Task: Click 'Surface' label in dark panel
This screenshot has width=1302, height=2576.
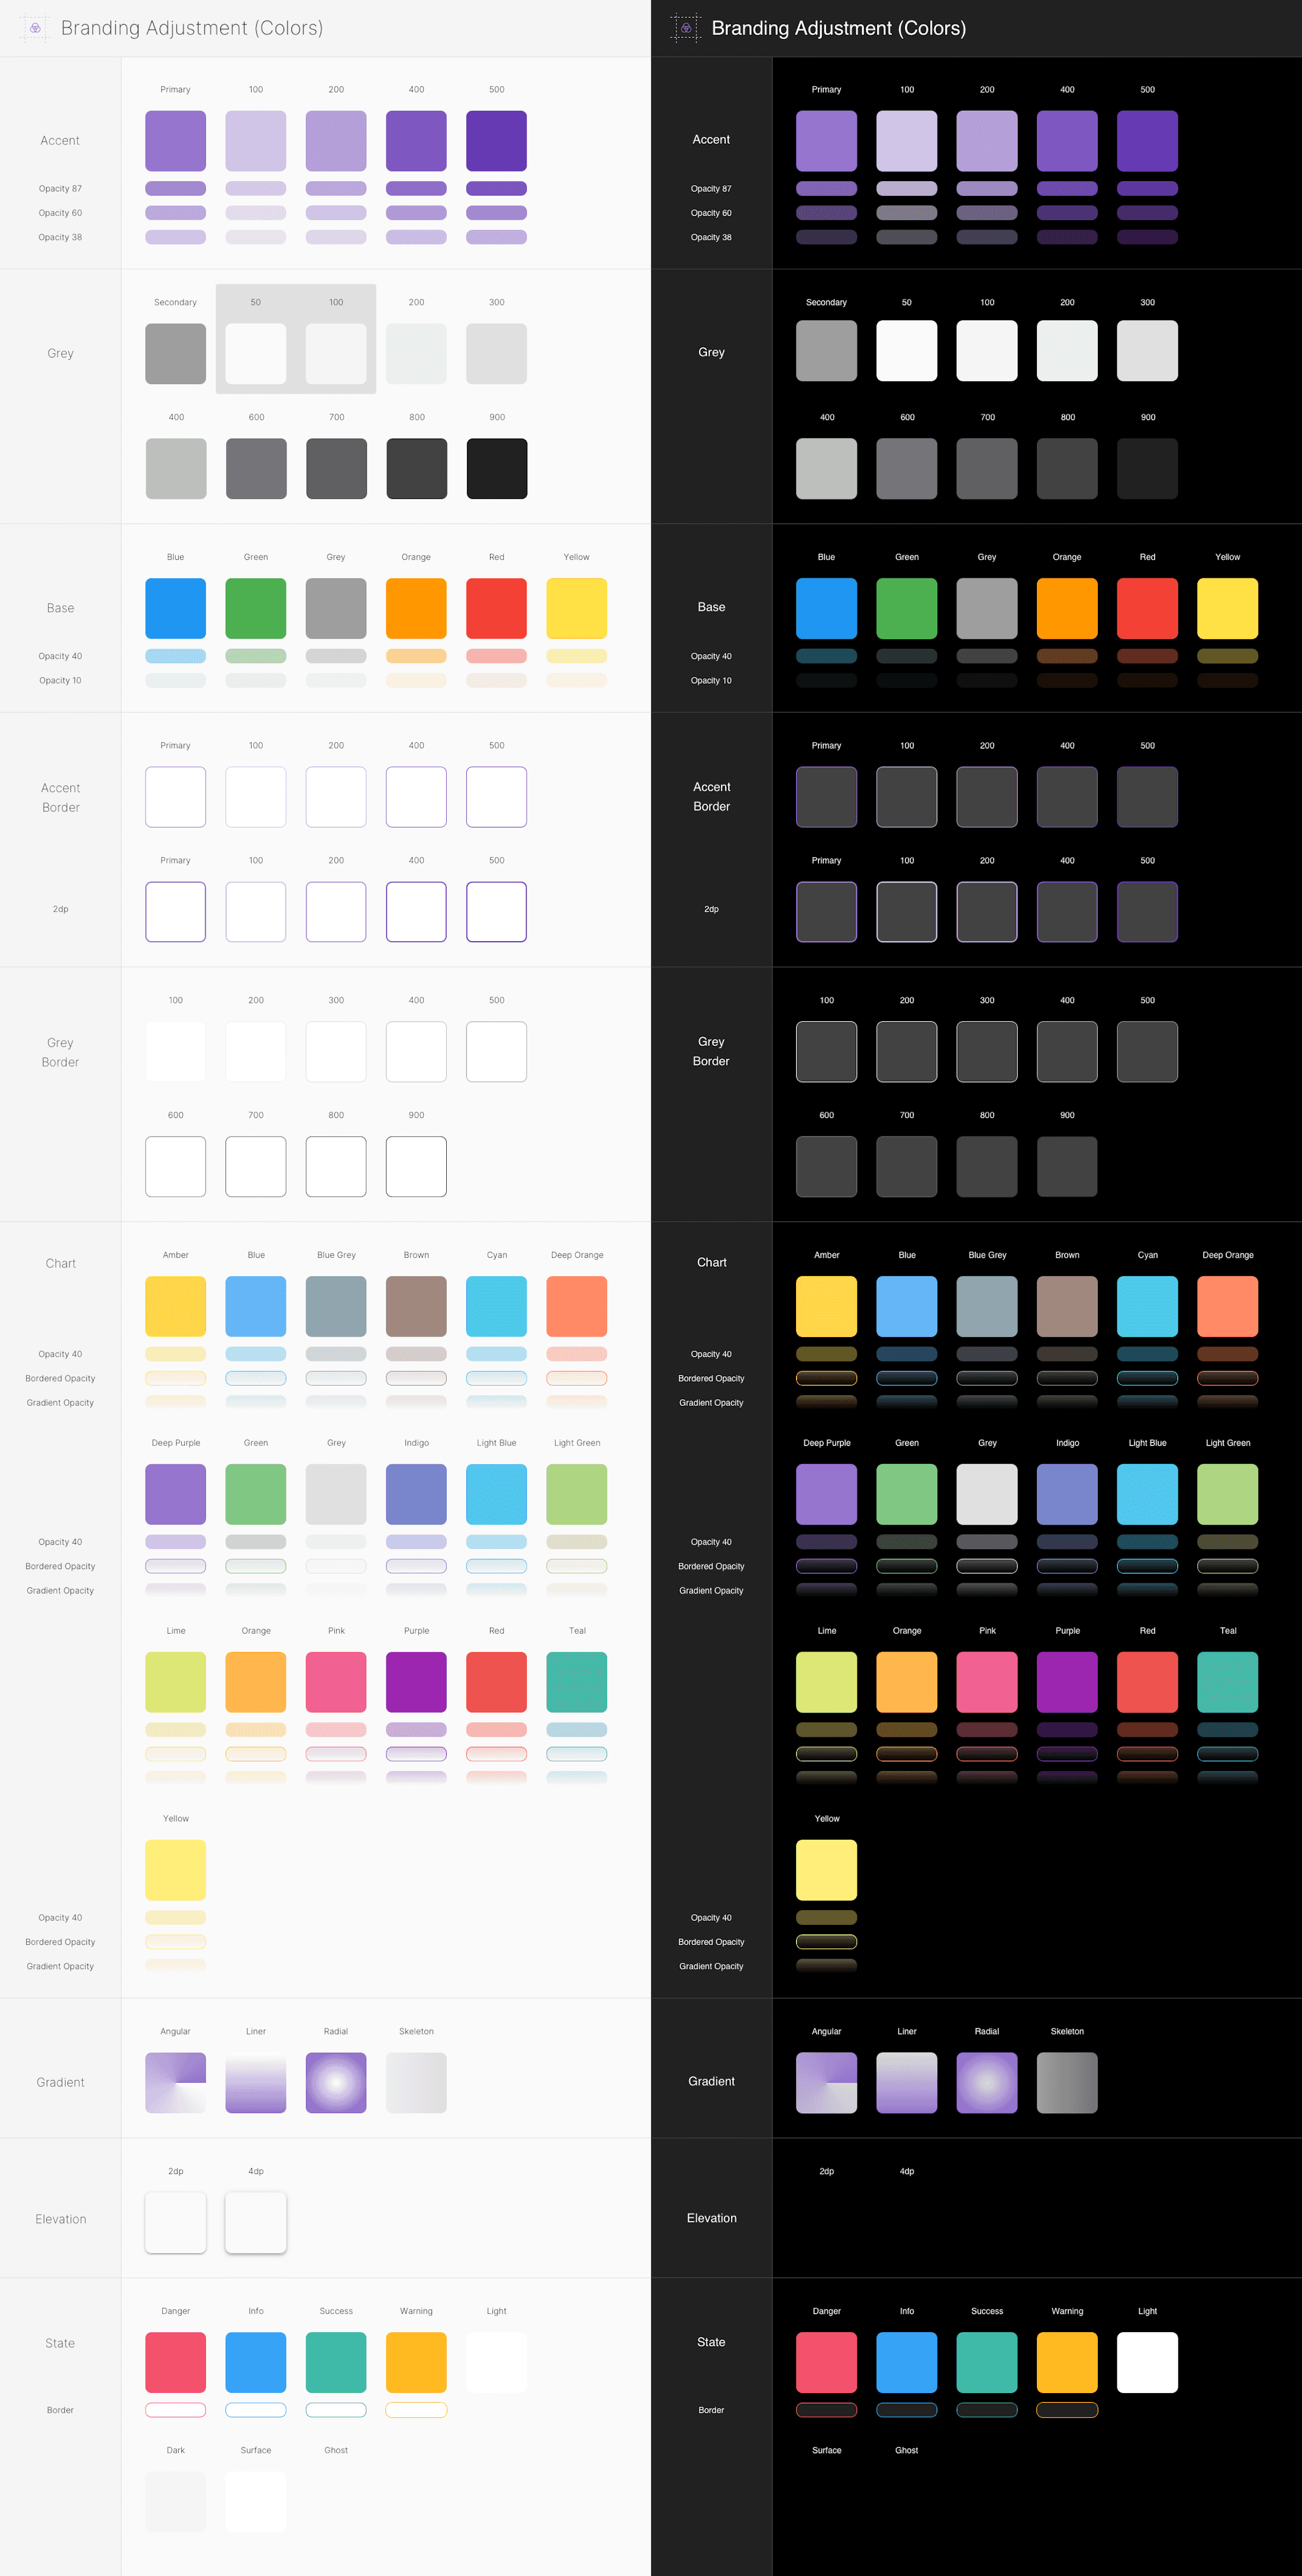Action: pyautogui.click(x=827, y=2450)
